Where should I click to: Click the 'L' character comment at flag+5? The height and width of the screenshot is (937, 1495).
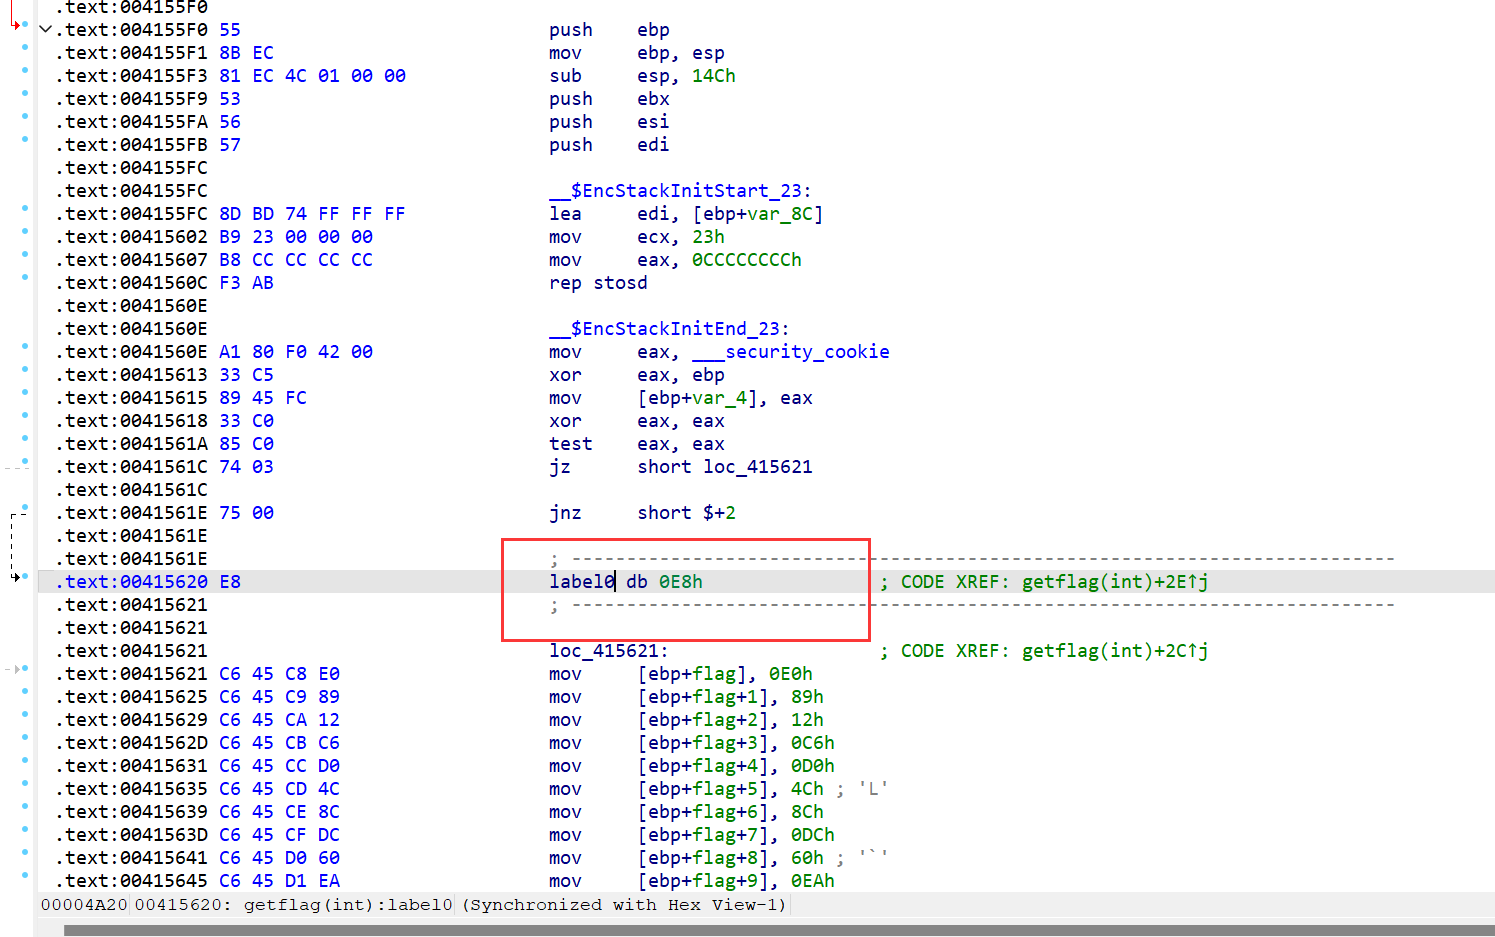(x=873, y=789)
